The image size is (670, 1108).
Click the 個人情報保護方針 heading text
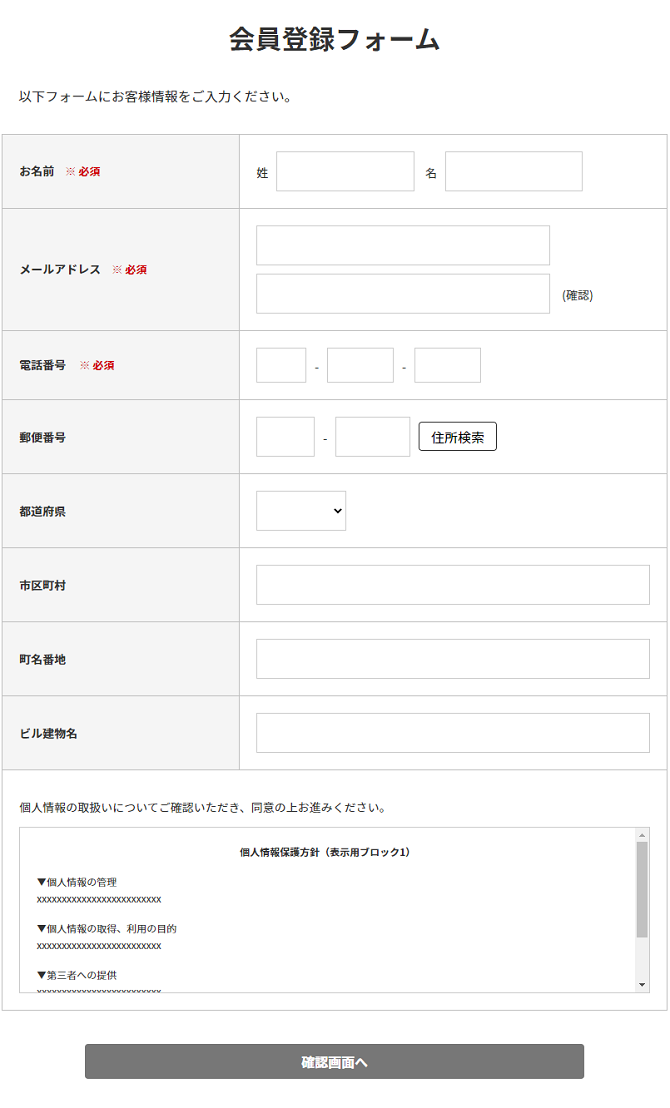[x=325, y=852]
